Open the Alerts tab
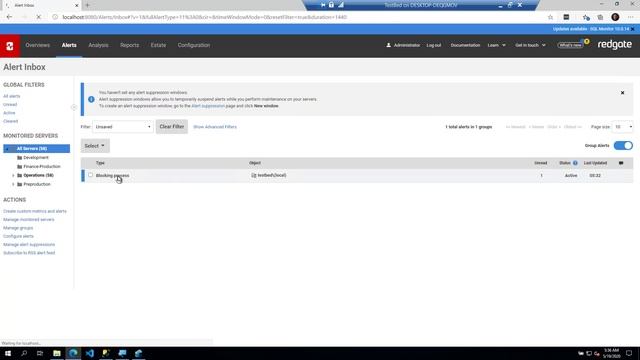This screenshot has height=360, width=640. point(69,45)
